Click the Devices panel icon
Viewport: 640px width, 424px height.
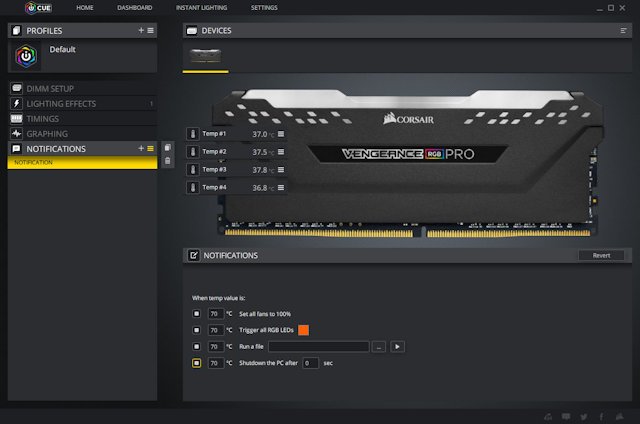pos(191,31)
